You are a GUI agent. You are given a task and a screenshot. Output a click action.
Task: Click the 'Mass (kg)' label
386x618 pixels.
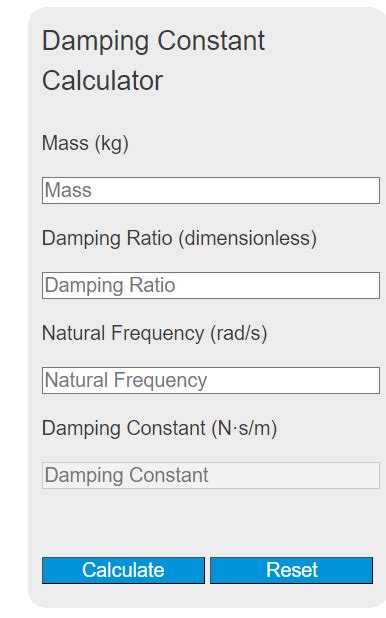85,143
